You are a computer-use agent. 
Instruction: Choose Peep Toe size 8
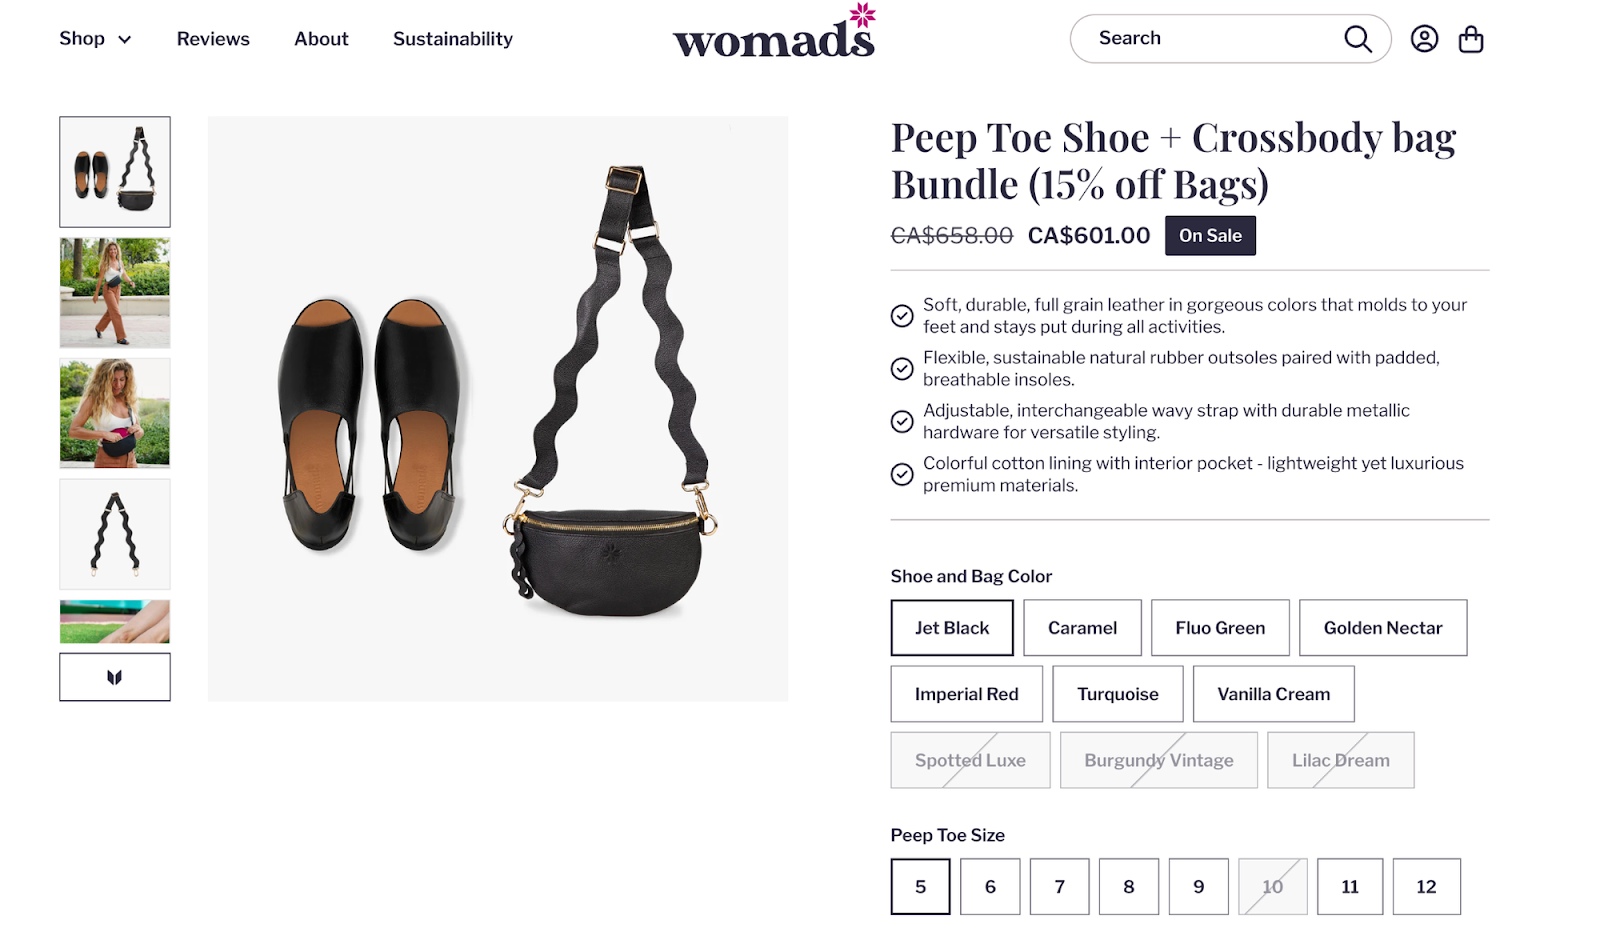(x=1128, y=886)
